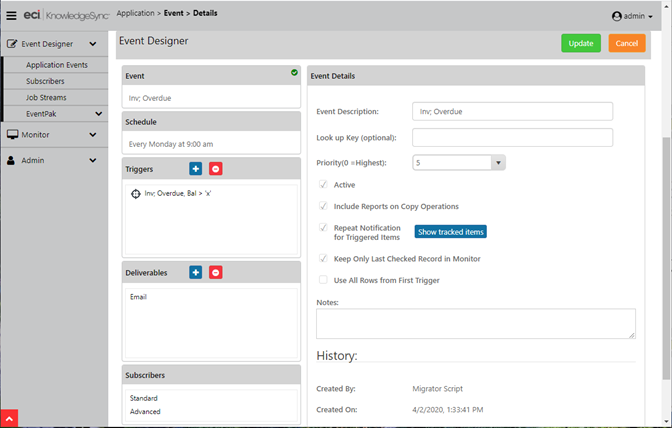Screen dimensions: 672x428
Task: Collapse the Event Designer sidebar section
Action: click(93, 44)
